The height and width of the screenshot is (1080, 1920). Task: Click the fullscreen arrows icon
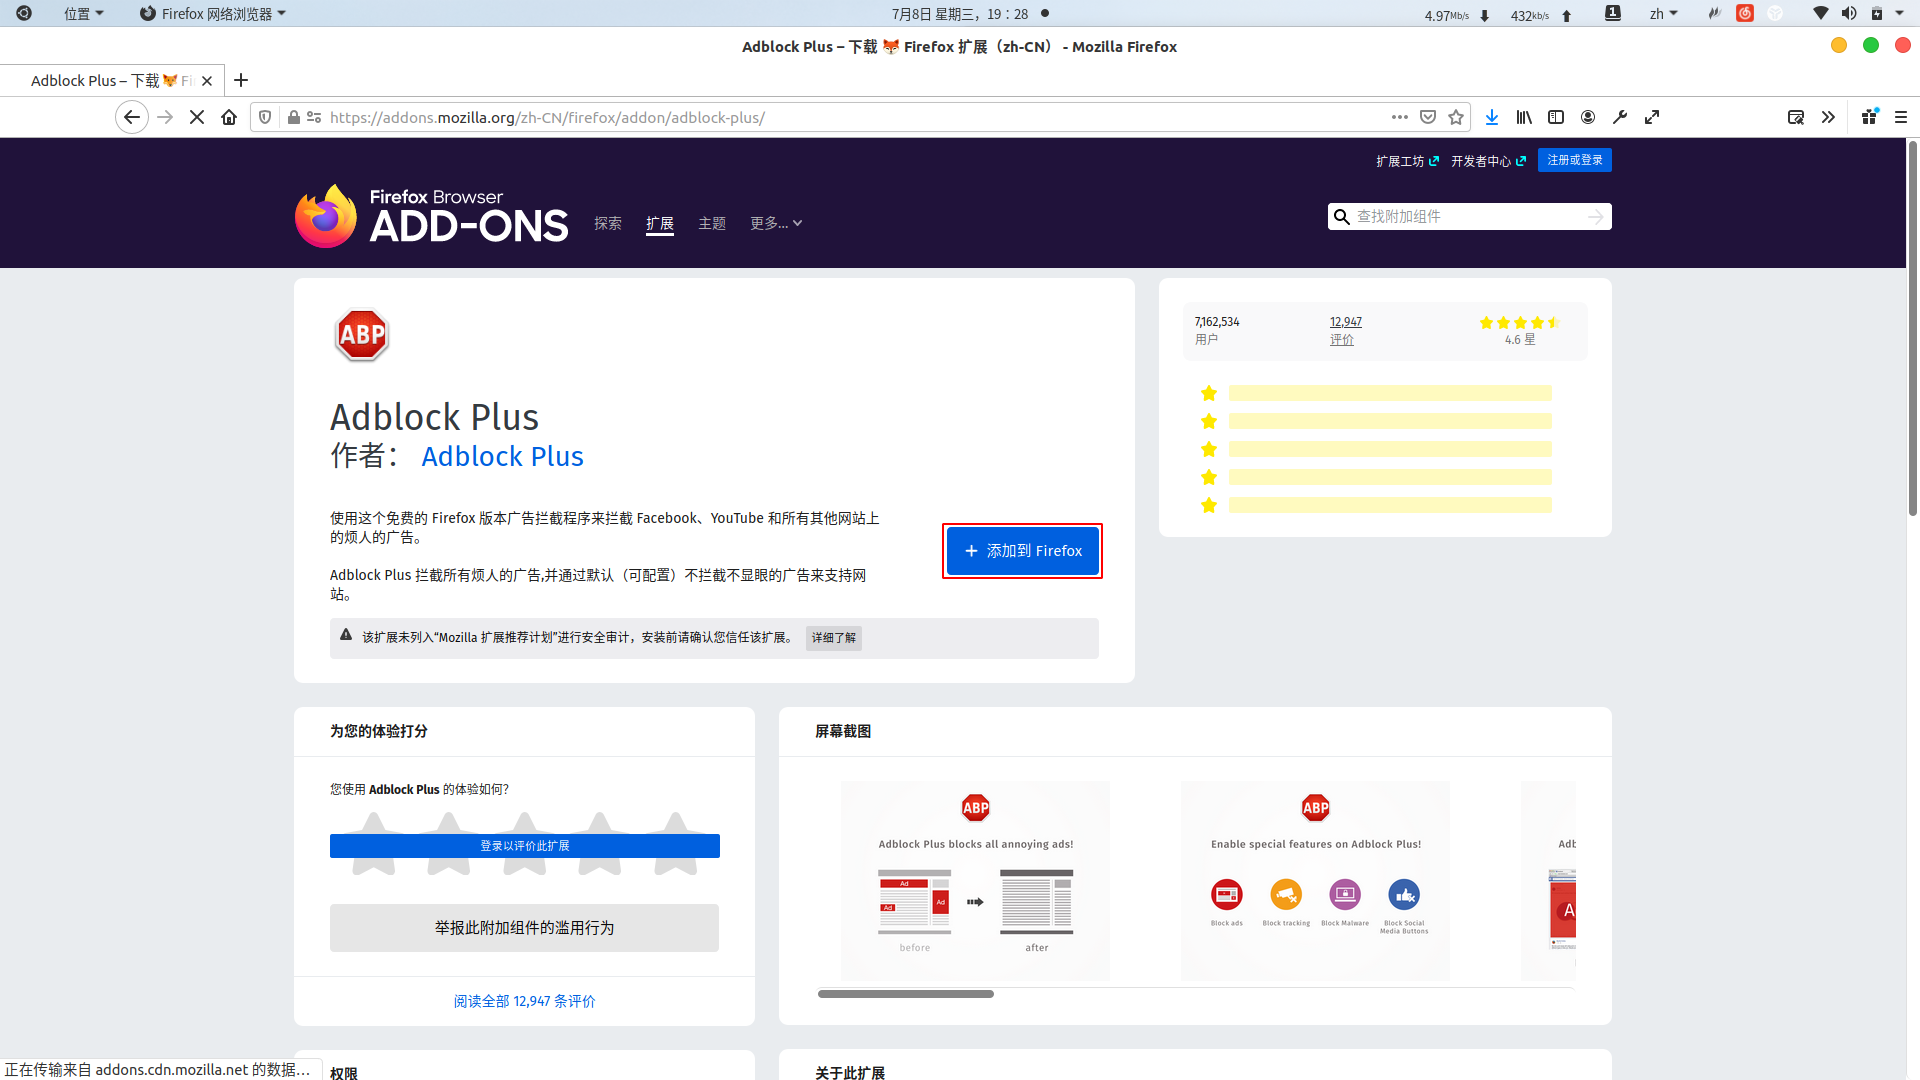[1652, 117]
